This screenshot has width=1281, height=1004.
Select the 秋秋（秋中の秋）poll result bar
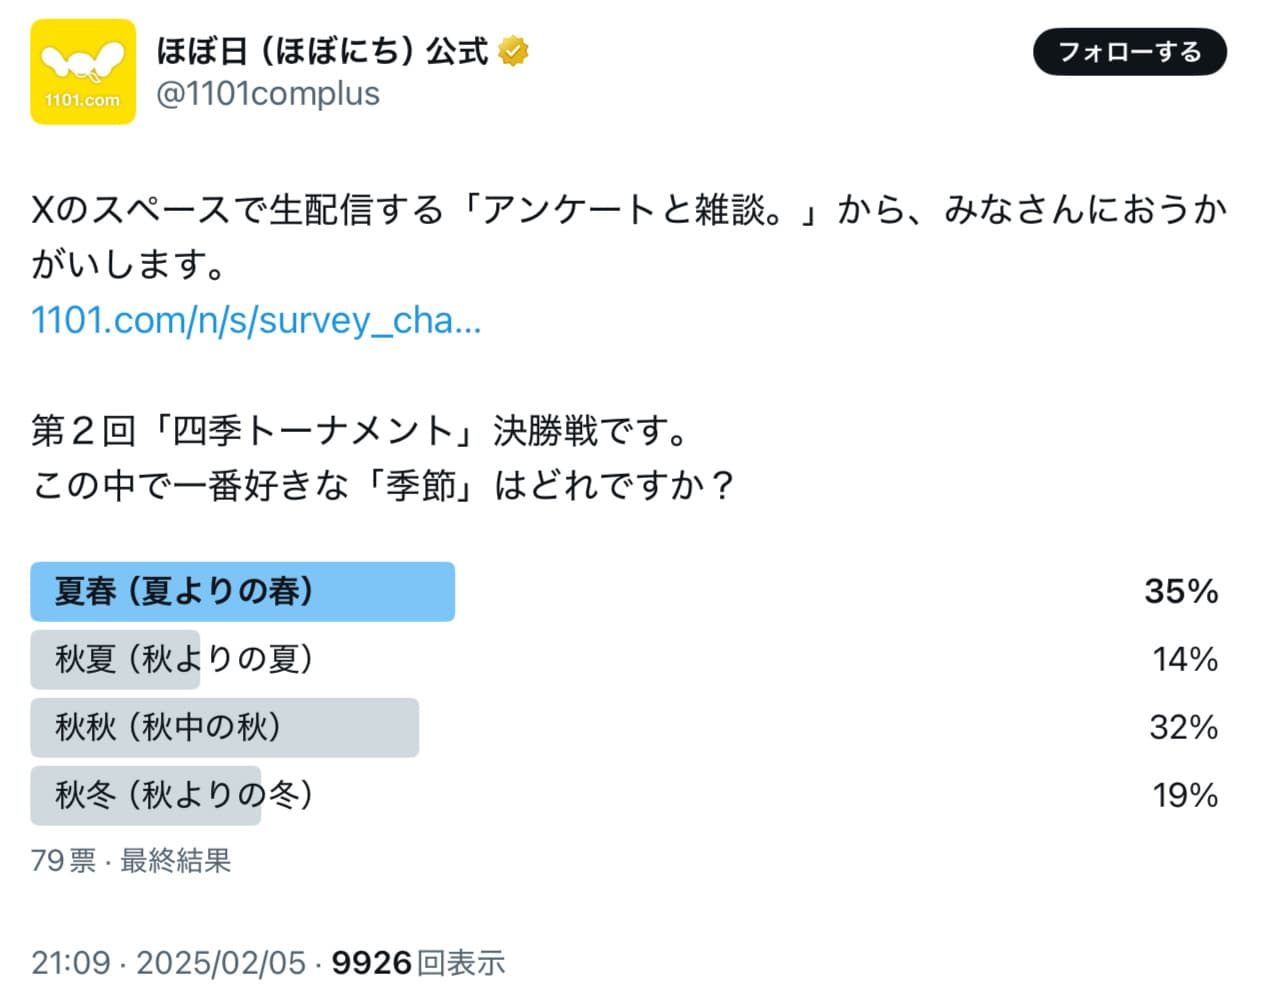coord(224,727)
